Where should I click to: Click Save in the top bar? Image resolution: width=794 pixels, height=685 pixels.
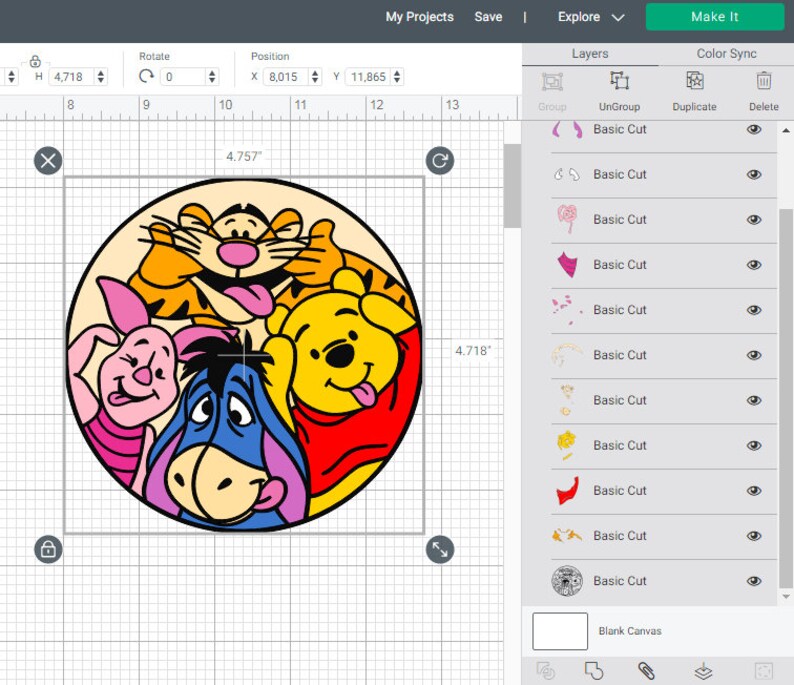(x=488, y=17)
